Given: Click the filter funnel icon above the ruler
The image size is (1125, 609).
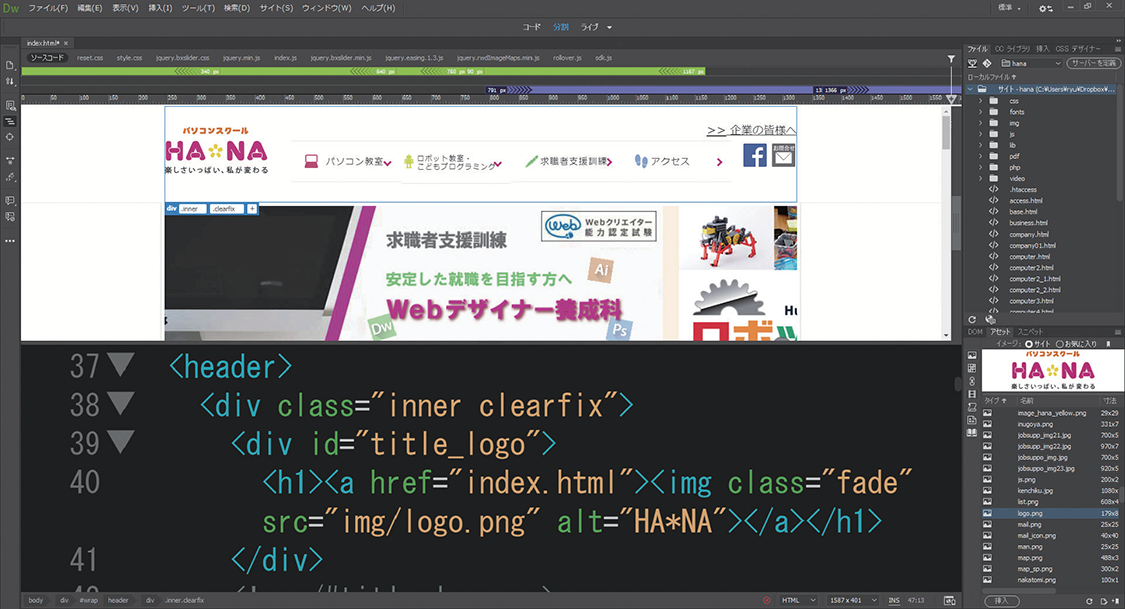Looking at the screenshot, I should 951,59.
